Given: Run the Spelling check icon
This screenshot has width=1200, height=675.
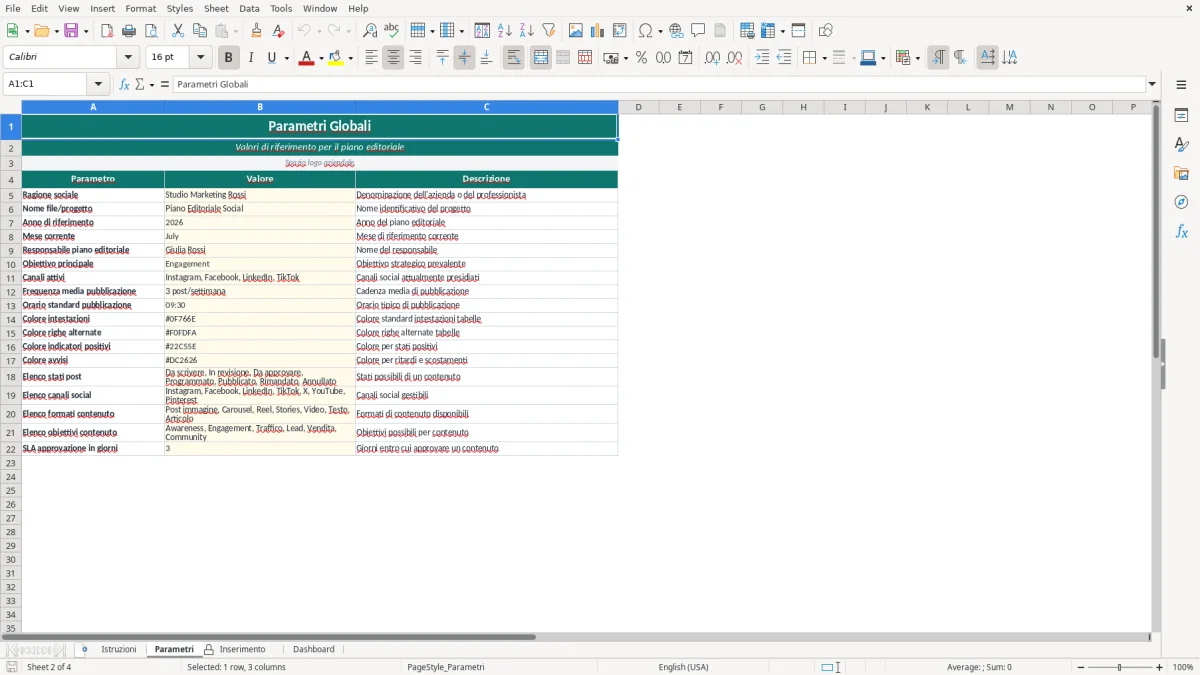Looking at the screenshot, I should [x=391, y=31].
